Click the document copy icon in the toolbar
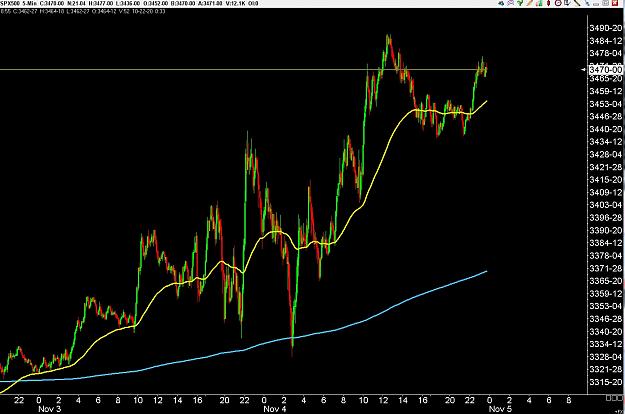The image size is (625, 414). (x=568, y=3)
